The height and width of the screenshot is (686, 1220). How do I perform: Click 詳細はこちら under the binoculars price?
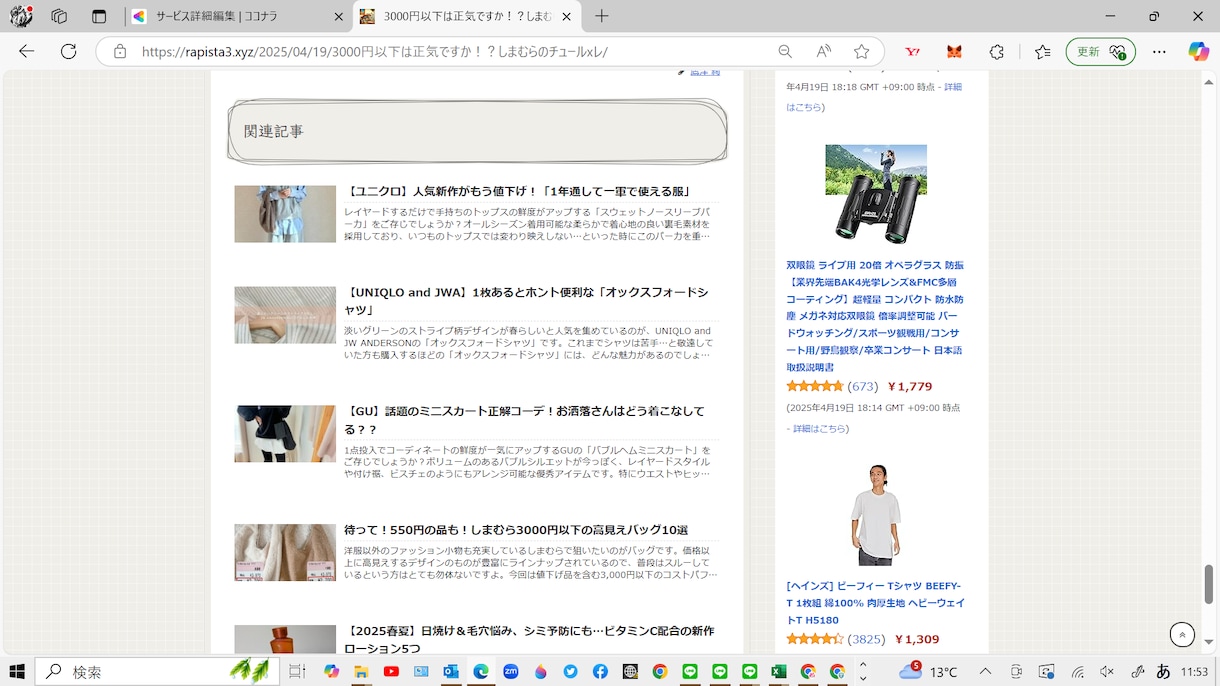tap(820, 429)
